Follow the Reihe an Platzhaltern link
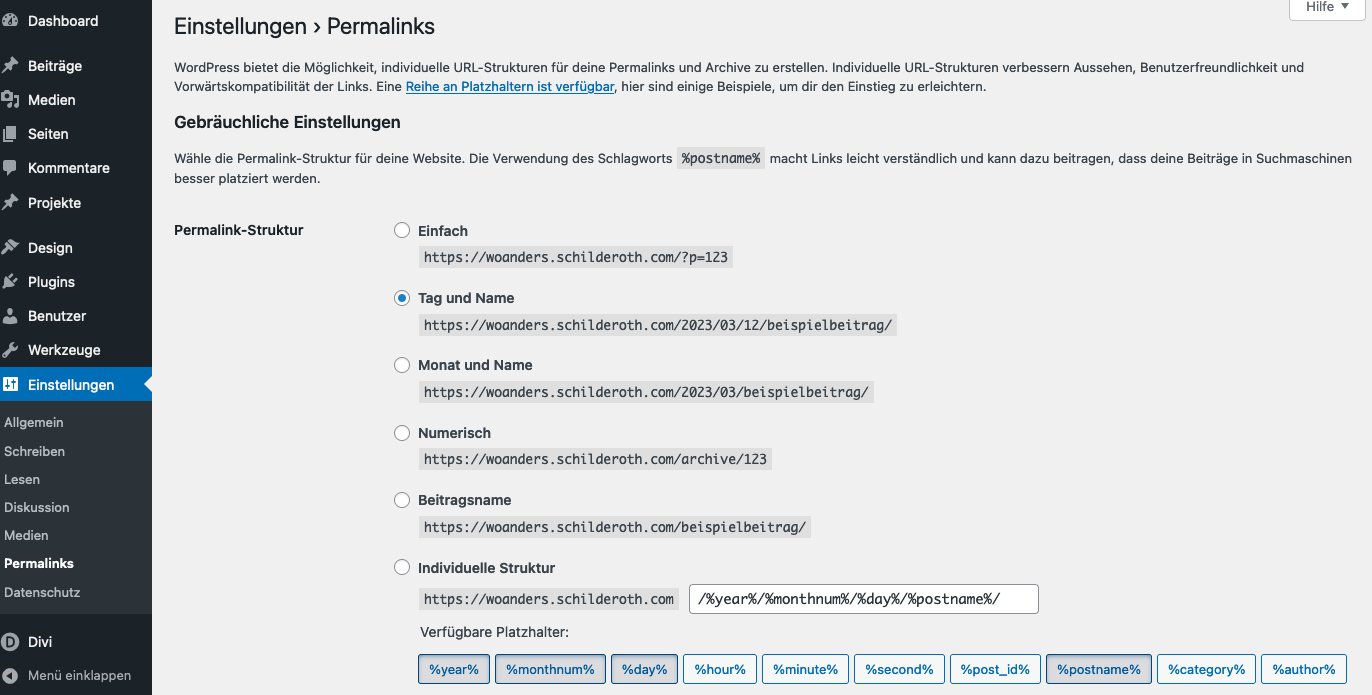 click(x=510, y=87)
